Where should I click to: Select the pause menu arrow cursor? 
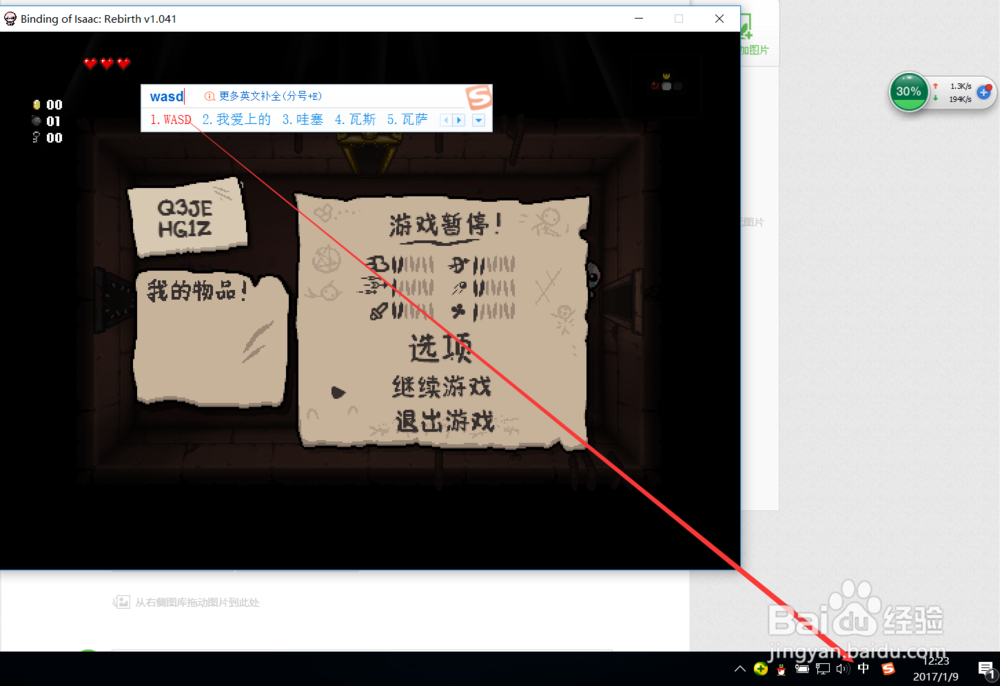pos(338,392)
